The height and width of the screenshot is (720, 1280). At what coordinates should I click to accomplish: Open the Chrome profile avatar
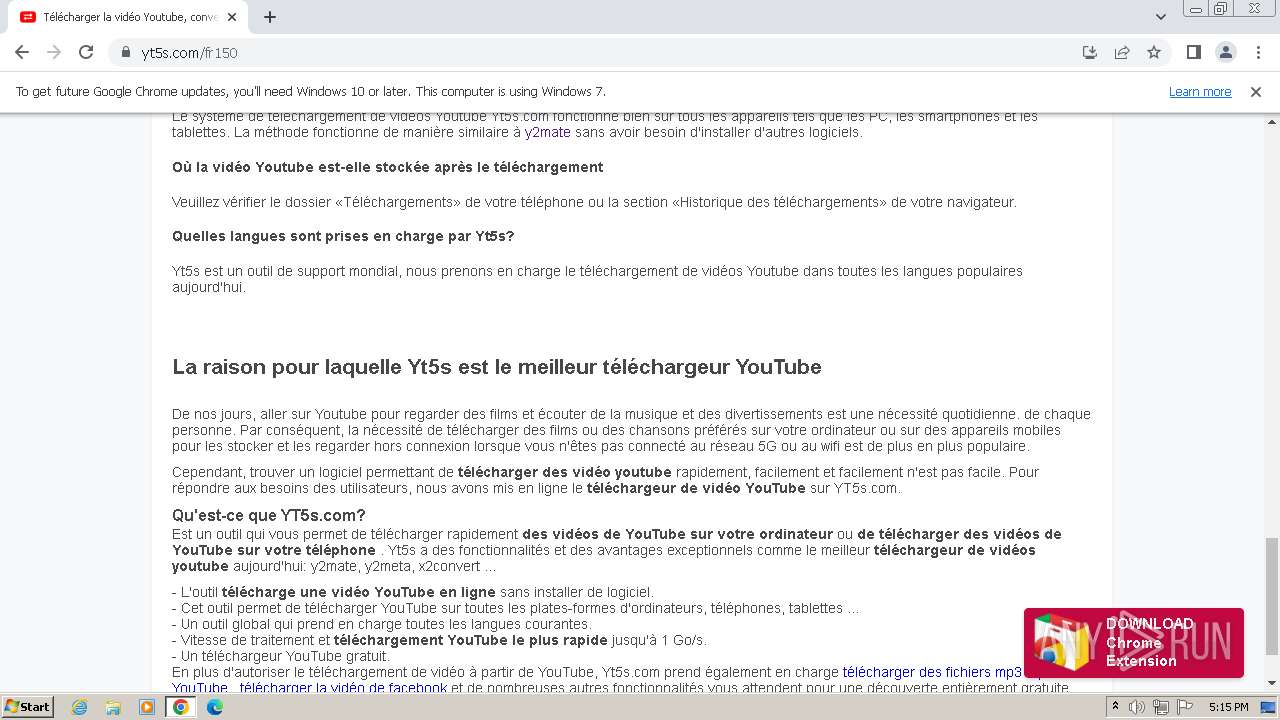1225,52
